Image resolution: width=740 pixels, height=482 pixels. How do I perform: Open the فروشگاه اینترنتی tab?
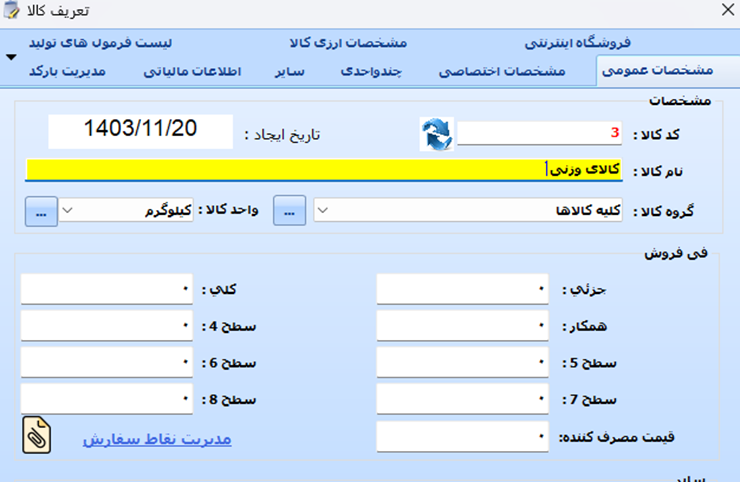pyautogui.click(x=578, y=43)
